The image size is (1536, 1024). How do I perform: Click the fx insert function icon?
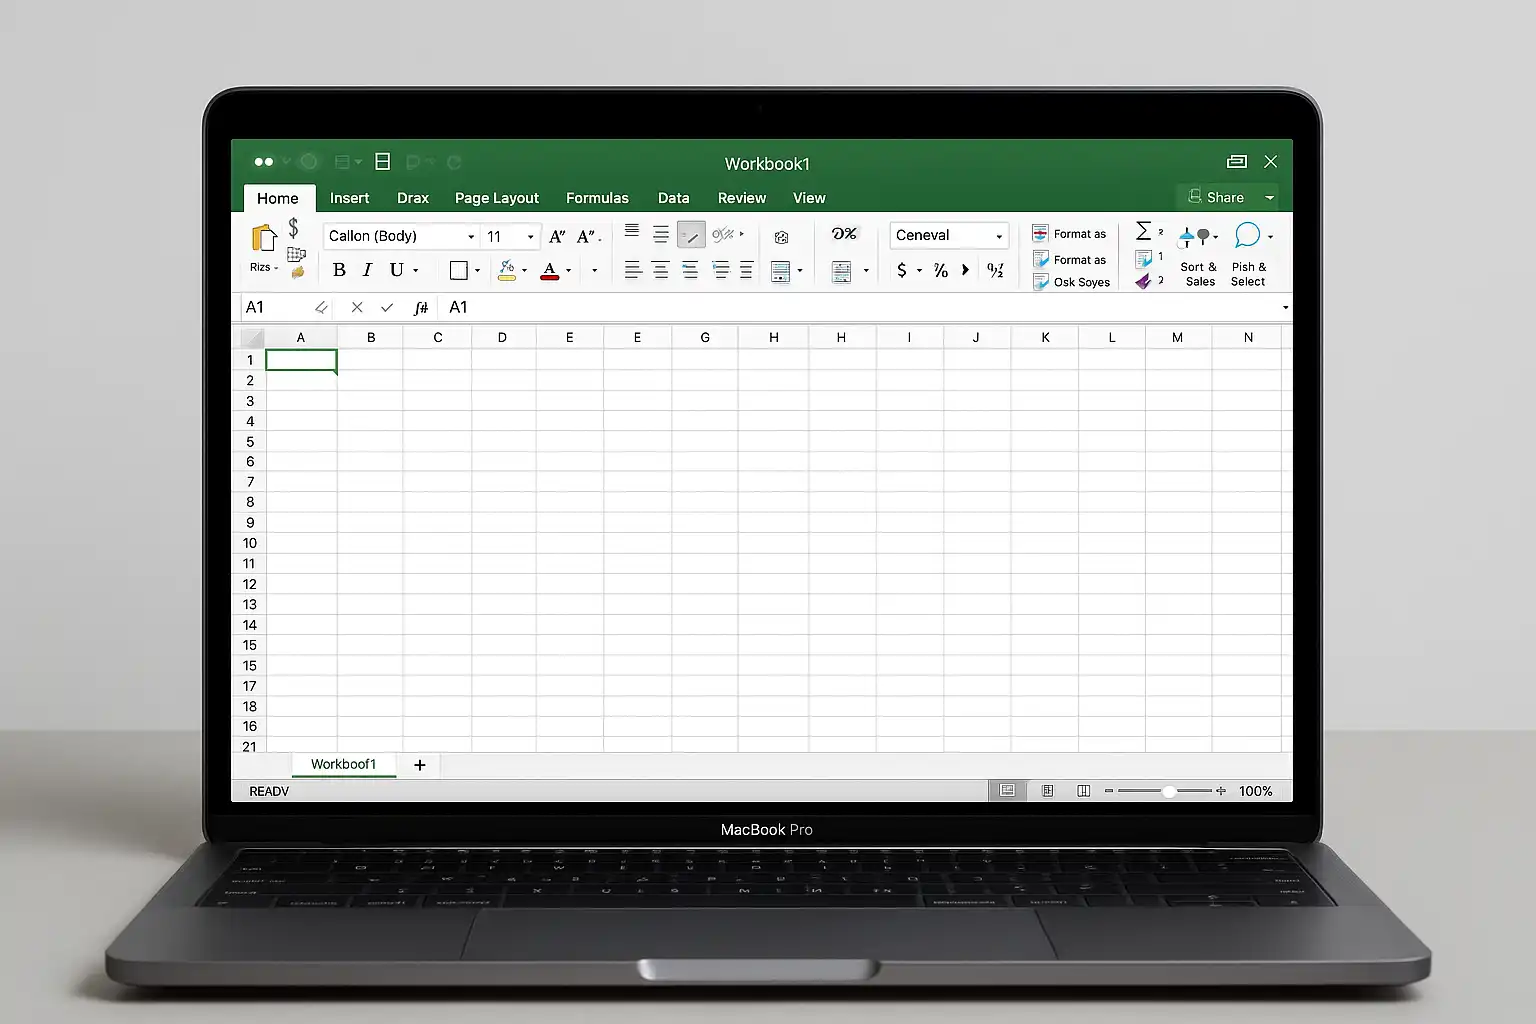421,308
